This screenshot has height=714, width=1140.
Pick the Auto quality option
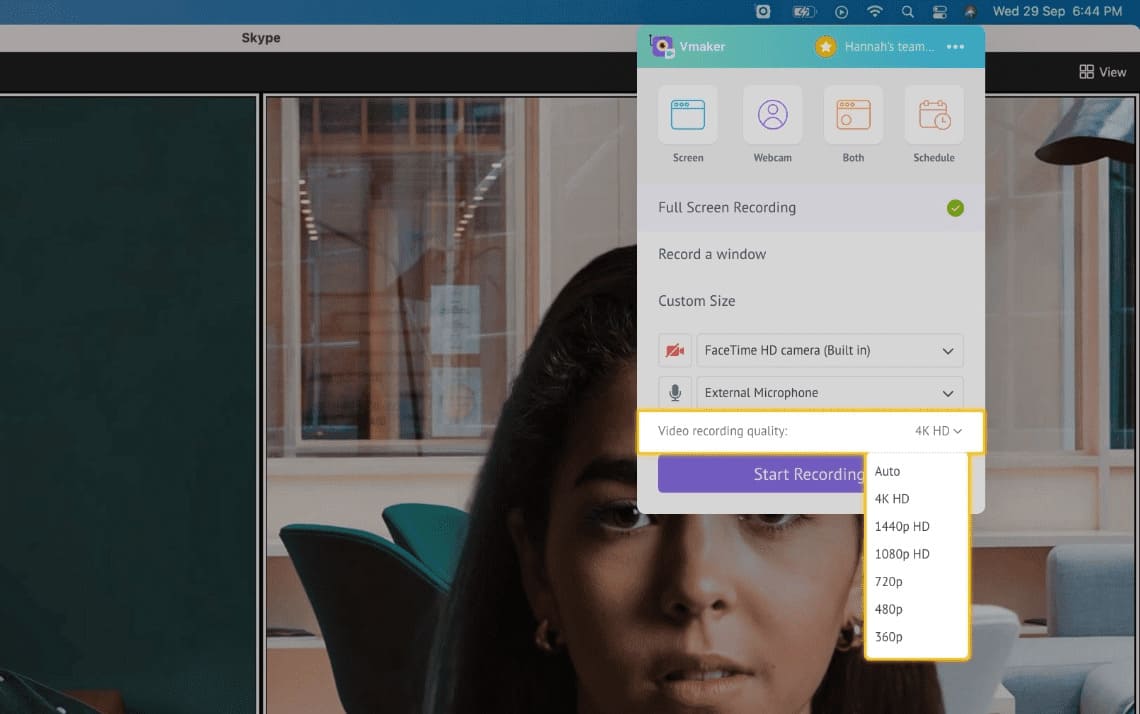pyautogui.click(x=888, y=471)
